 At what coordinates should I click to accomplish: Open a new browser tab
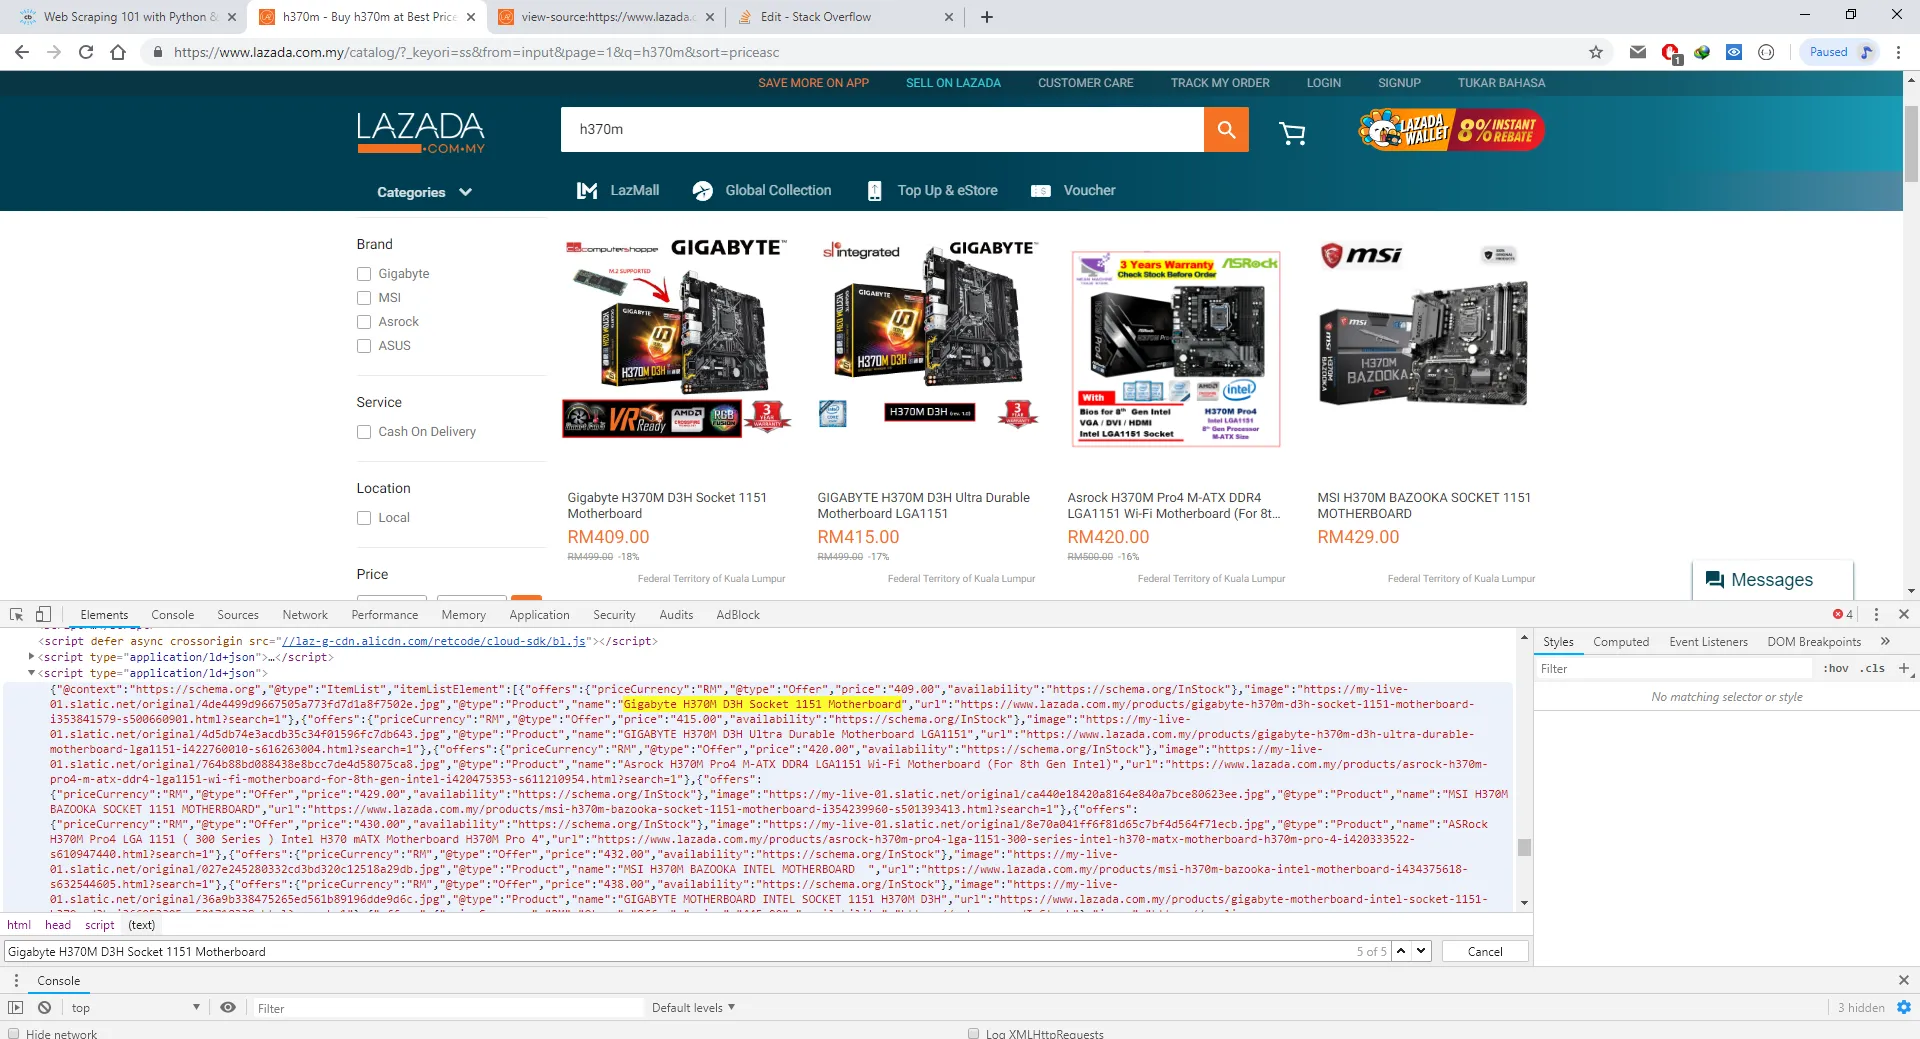tap(986, 17)
